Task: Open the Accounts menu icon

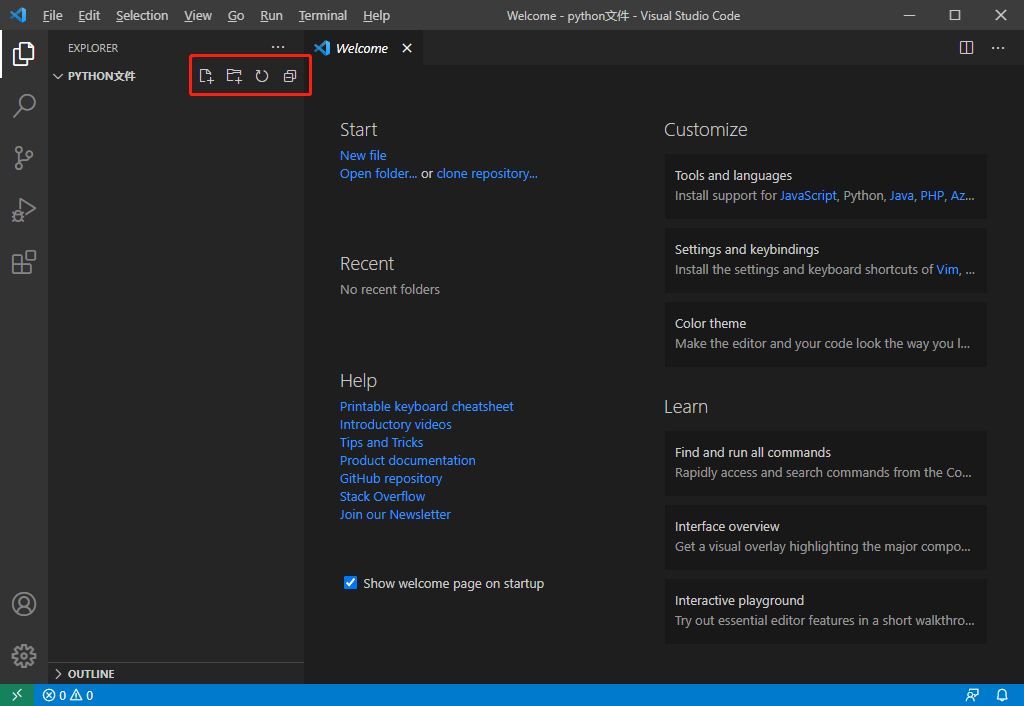Action: click(24, 604)
